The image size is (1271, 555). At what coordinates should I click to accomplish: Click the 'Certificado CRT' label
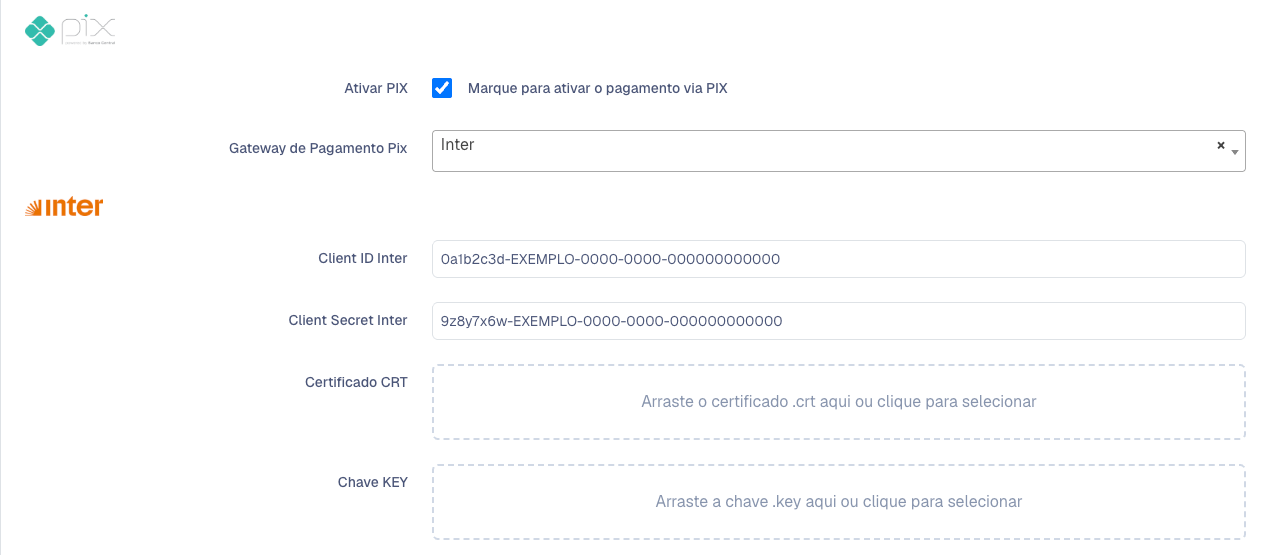(x=356, y=382)
